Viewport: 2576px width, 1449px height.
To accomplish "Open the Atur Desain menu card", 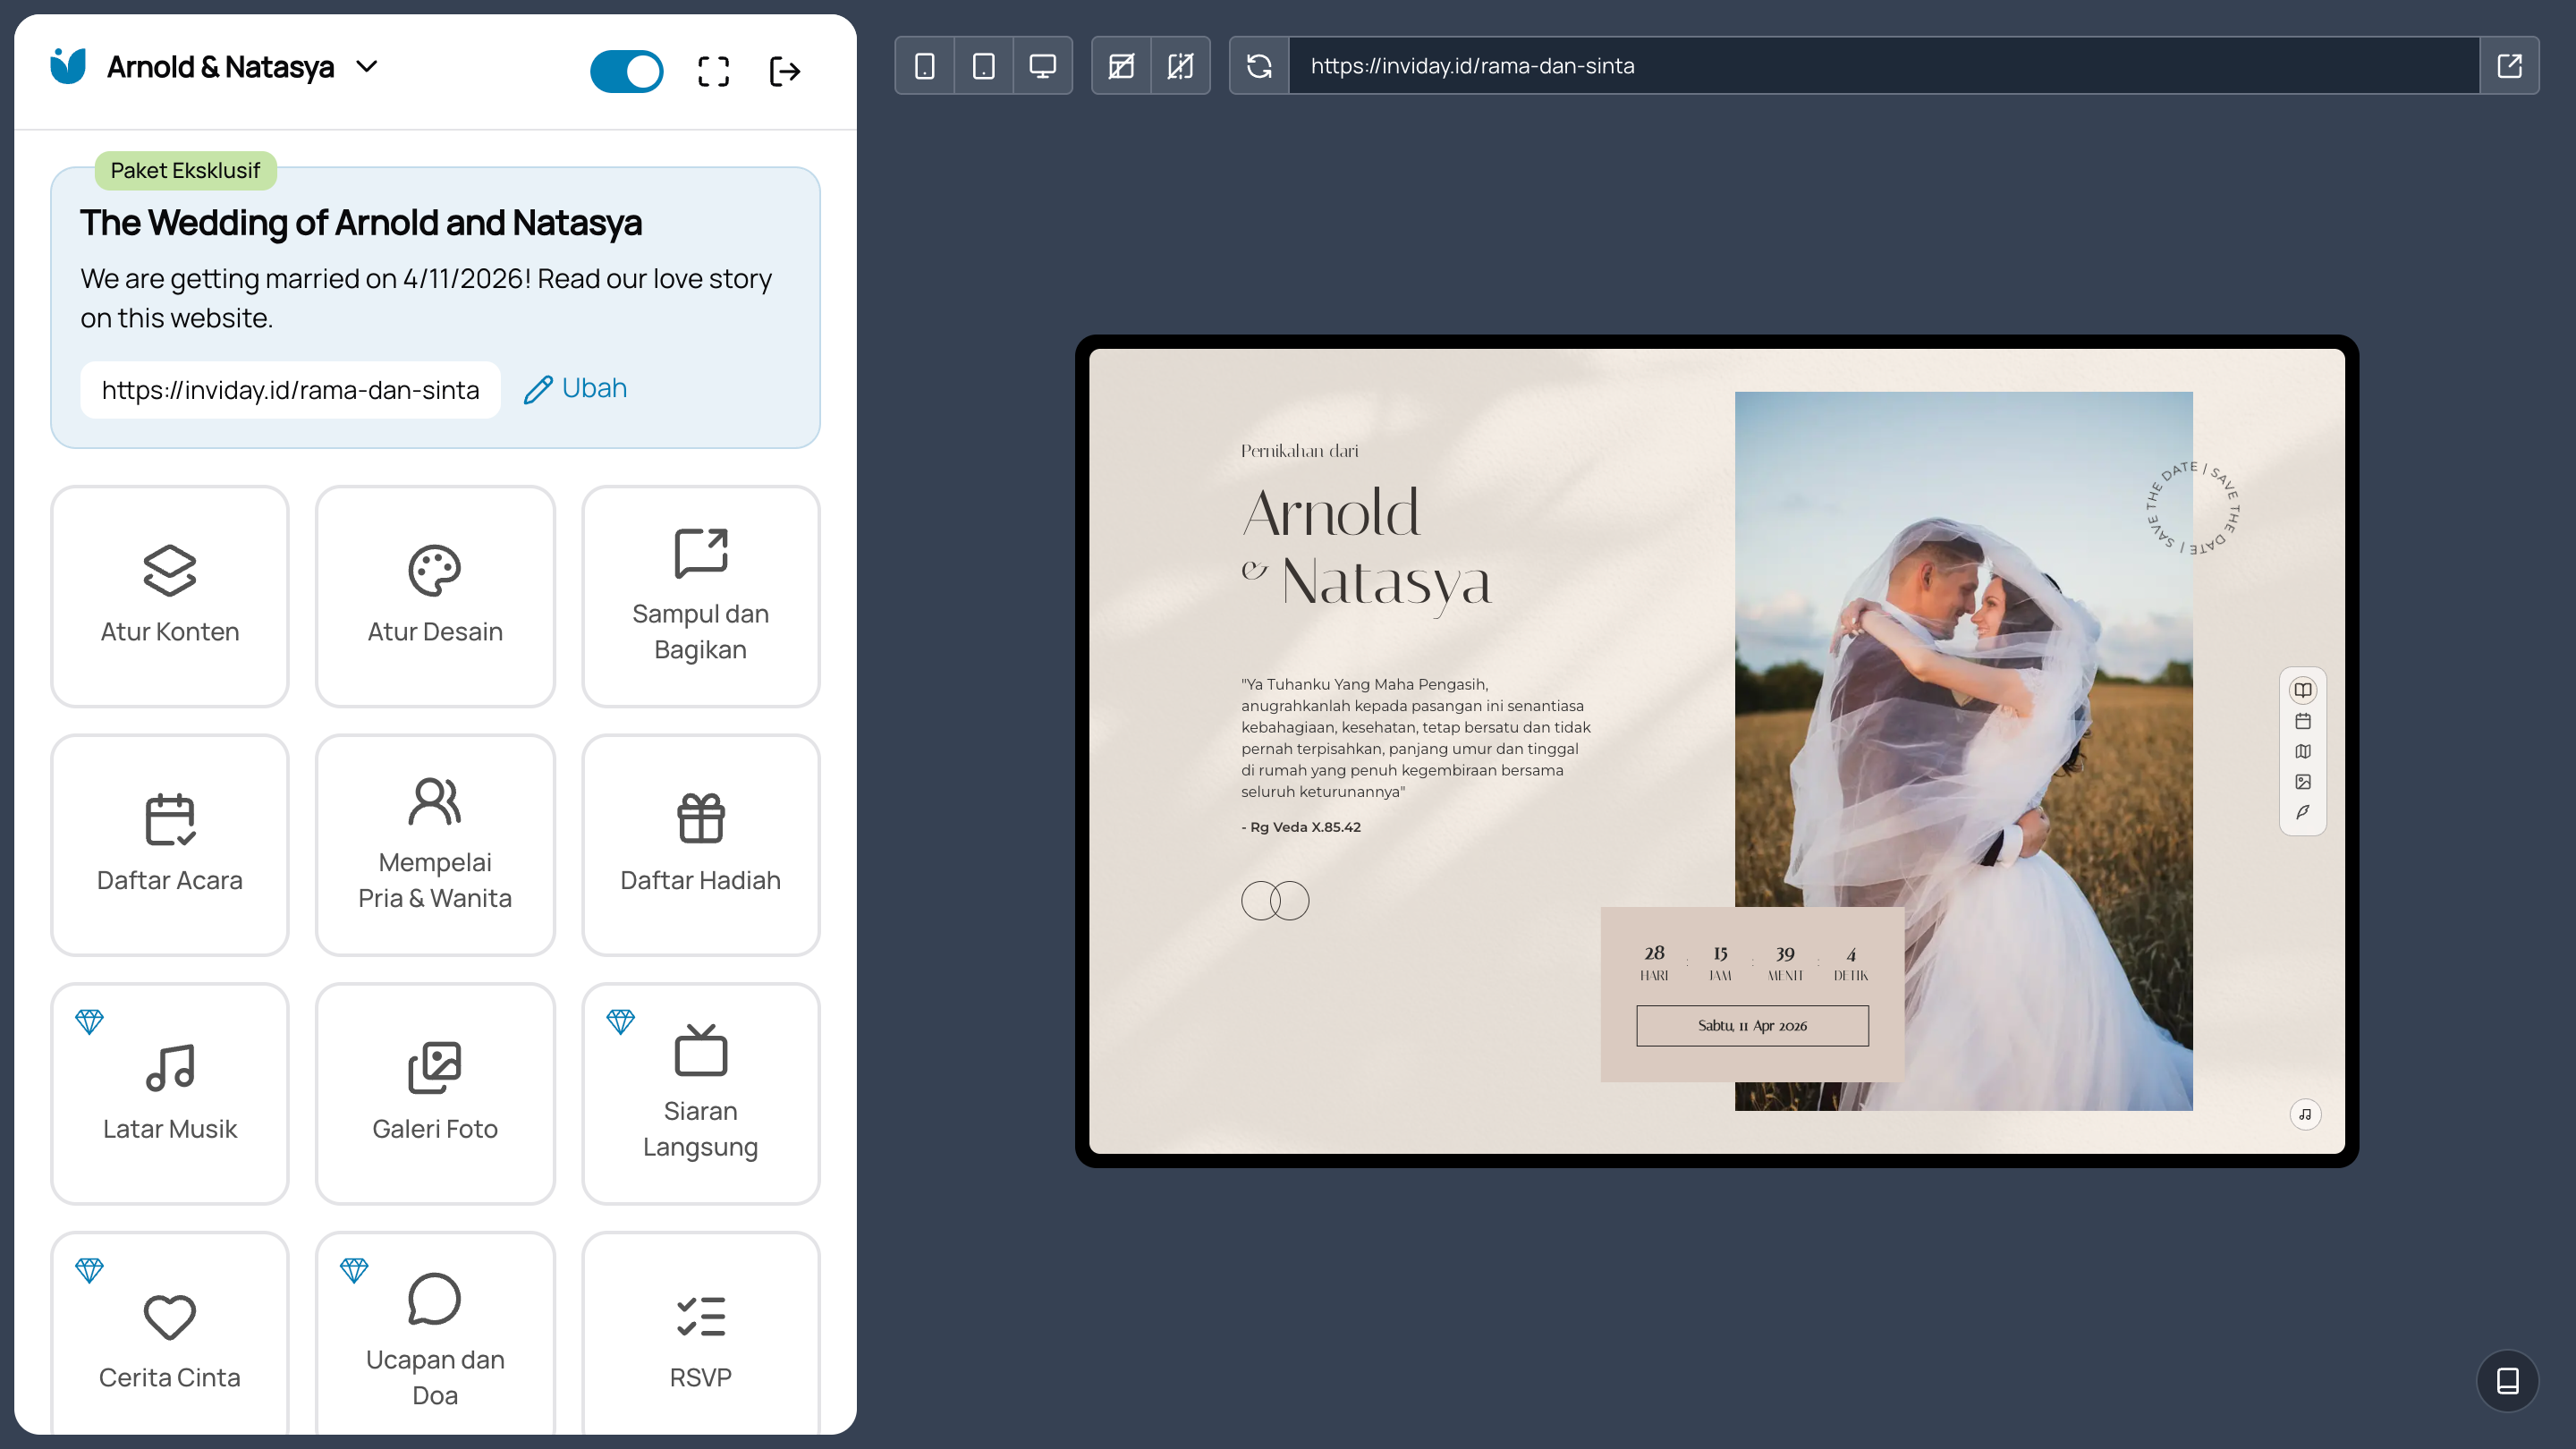I will pyautogui.click(x=435, y=596).
